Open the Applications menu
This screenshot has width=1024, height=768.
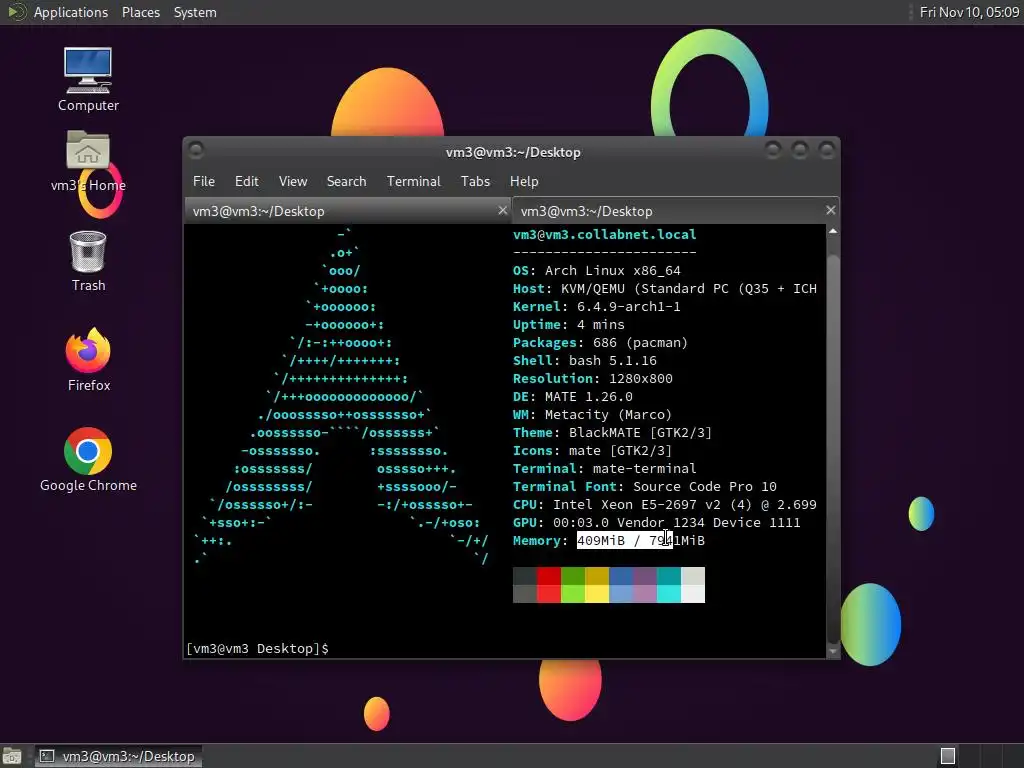tap(71, 12)
